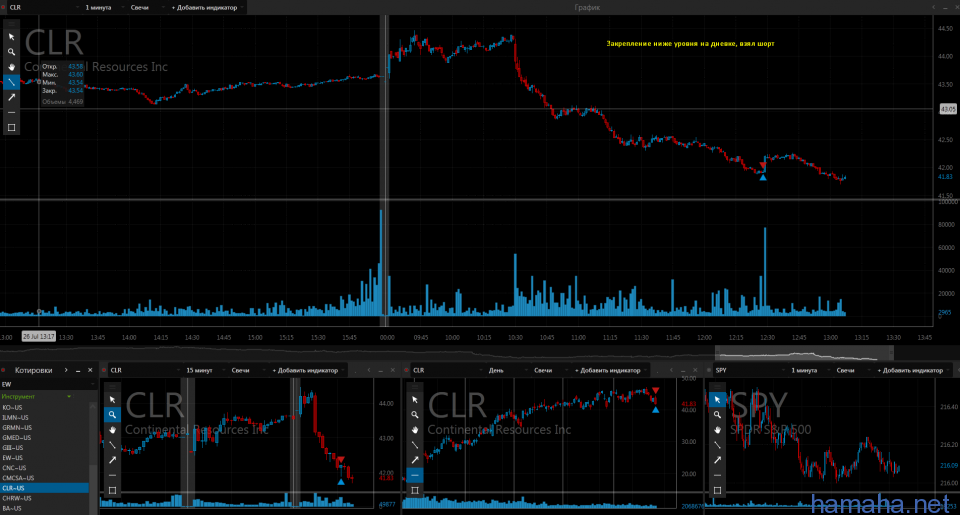Select the zoom tool in main CLR chart
960x515 pixels.
pyautogui.click(x=11, y=52)
